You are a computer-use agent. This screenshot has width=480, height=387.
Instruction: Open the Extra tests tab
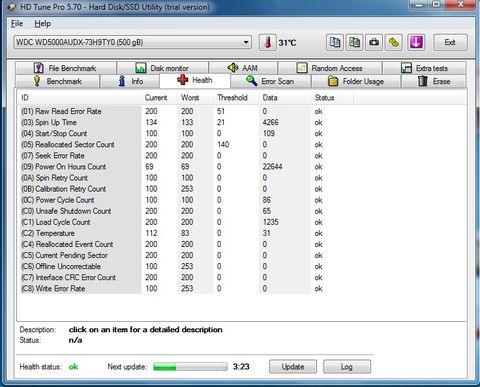(424, 68)
